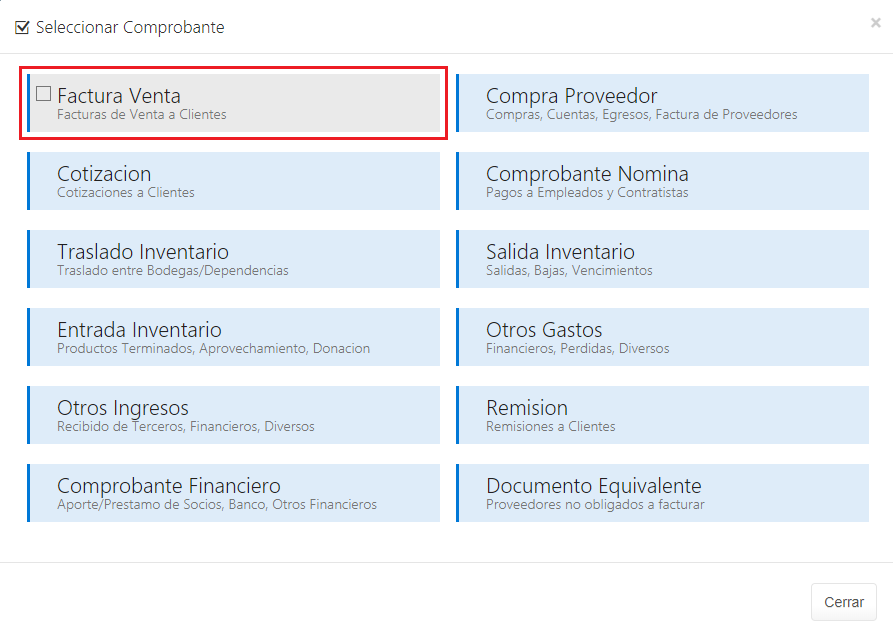This screenshot has width=893, height=644.
Task: Open Comprobante Financiero voucher type
Action: [234, 493]
